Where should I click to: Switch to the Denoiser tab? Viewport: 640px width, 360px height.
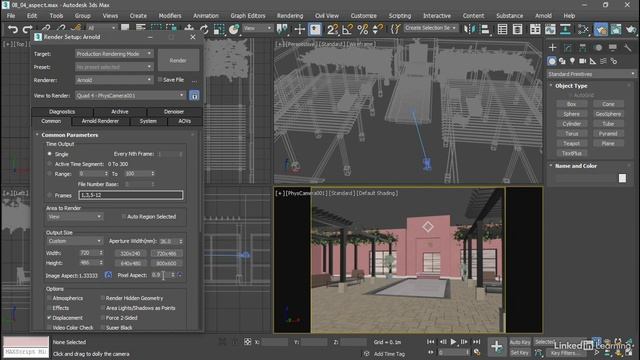point(174,111)
